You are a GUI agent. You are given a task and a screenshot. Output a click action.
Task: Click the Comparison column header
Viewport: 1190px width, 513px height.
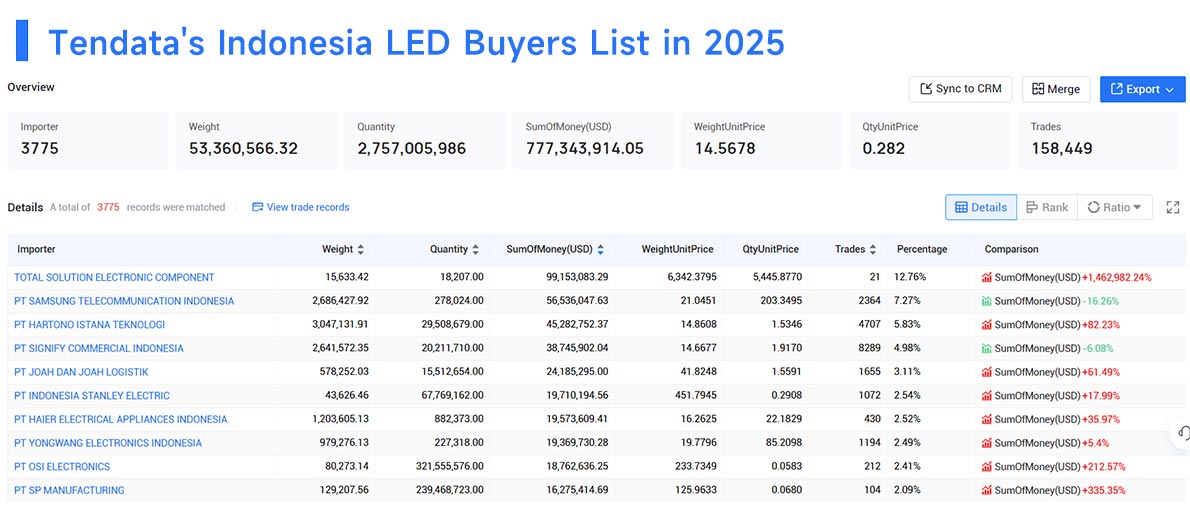click(1012, 249)
